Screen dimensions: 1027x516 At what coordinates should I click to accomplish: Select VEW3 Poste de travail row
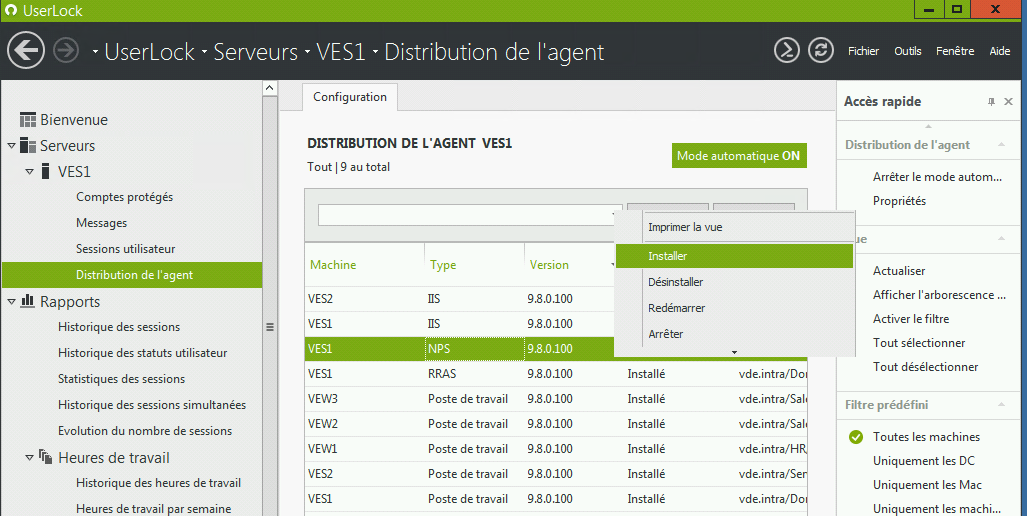pyautogui.click(x=556, y=399)
